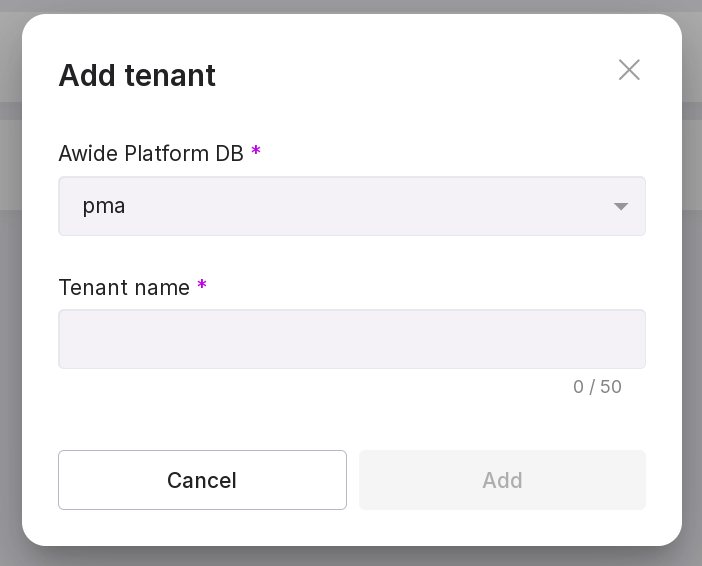Select the pma value in the combo box
Screen dimensions: 702x566
pyautogui.click(x=104, y=206)
